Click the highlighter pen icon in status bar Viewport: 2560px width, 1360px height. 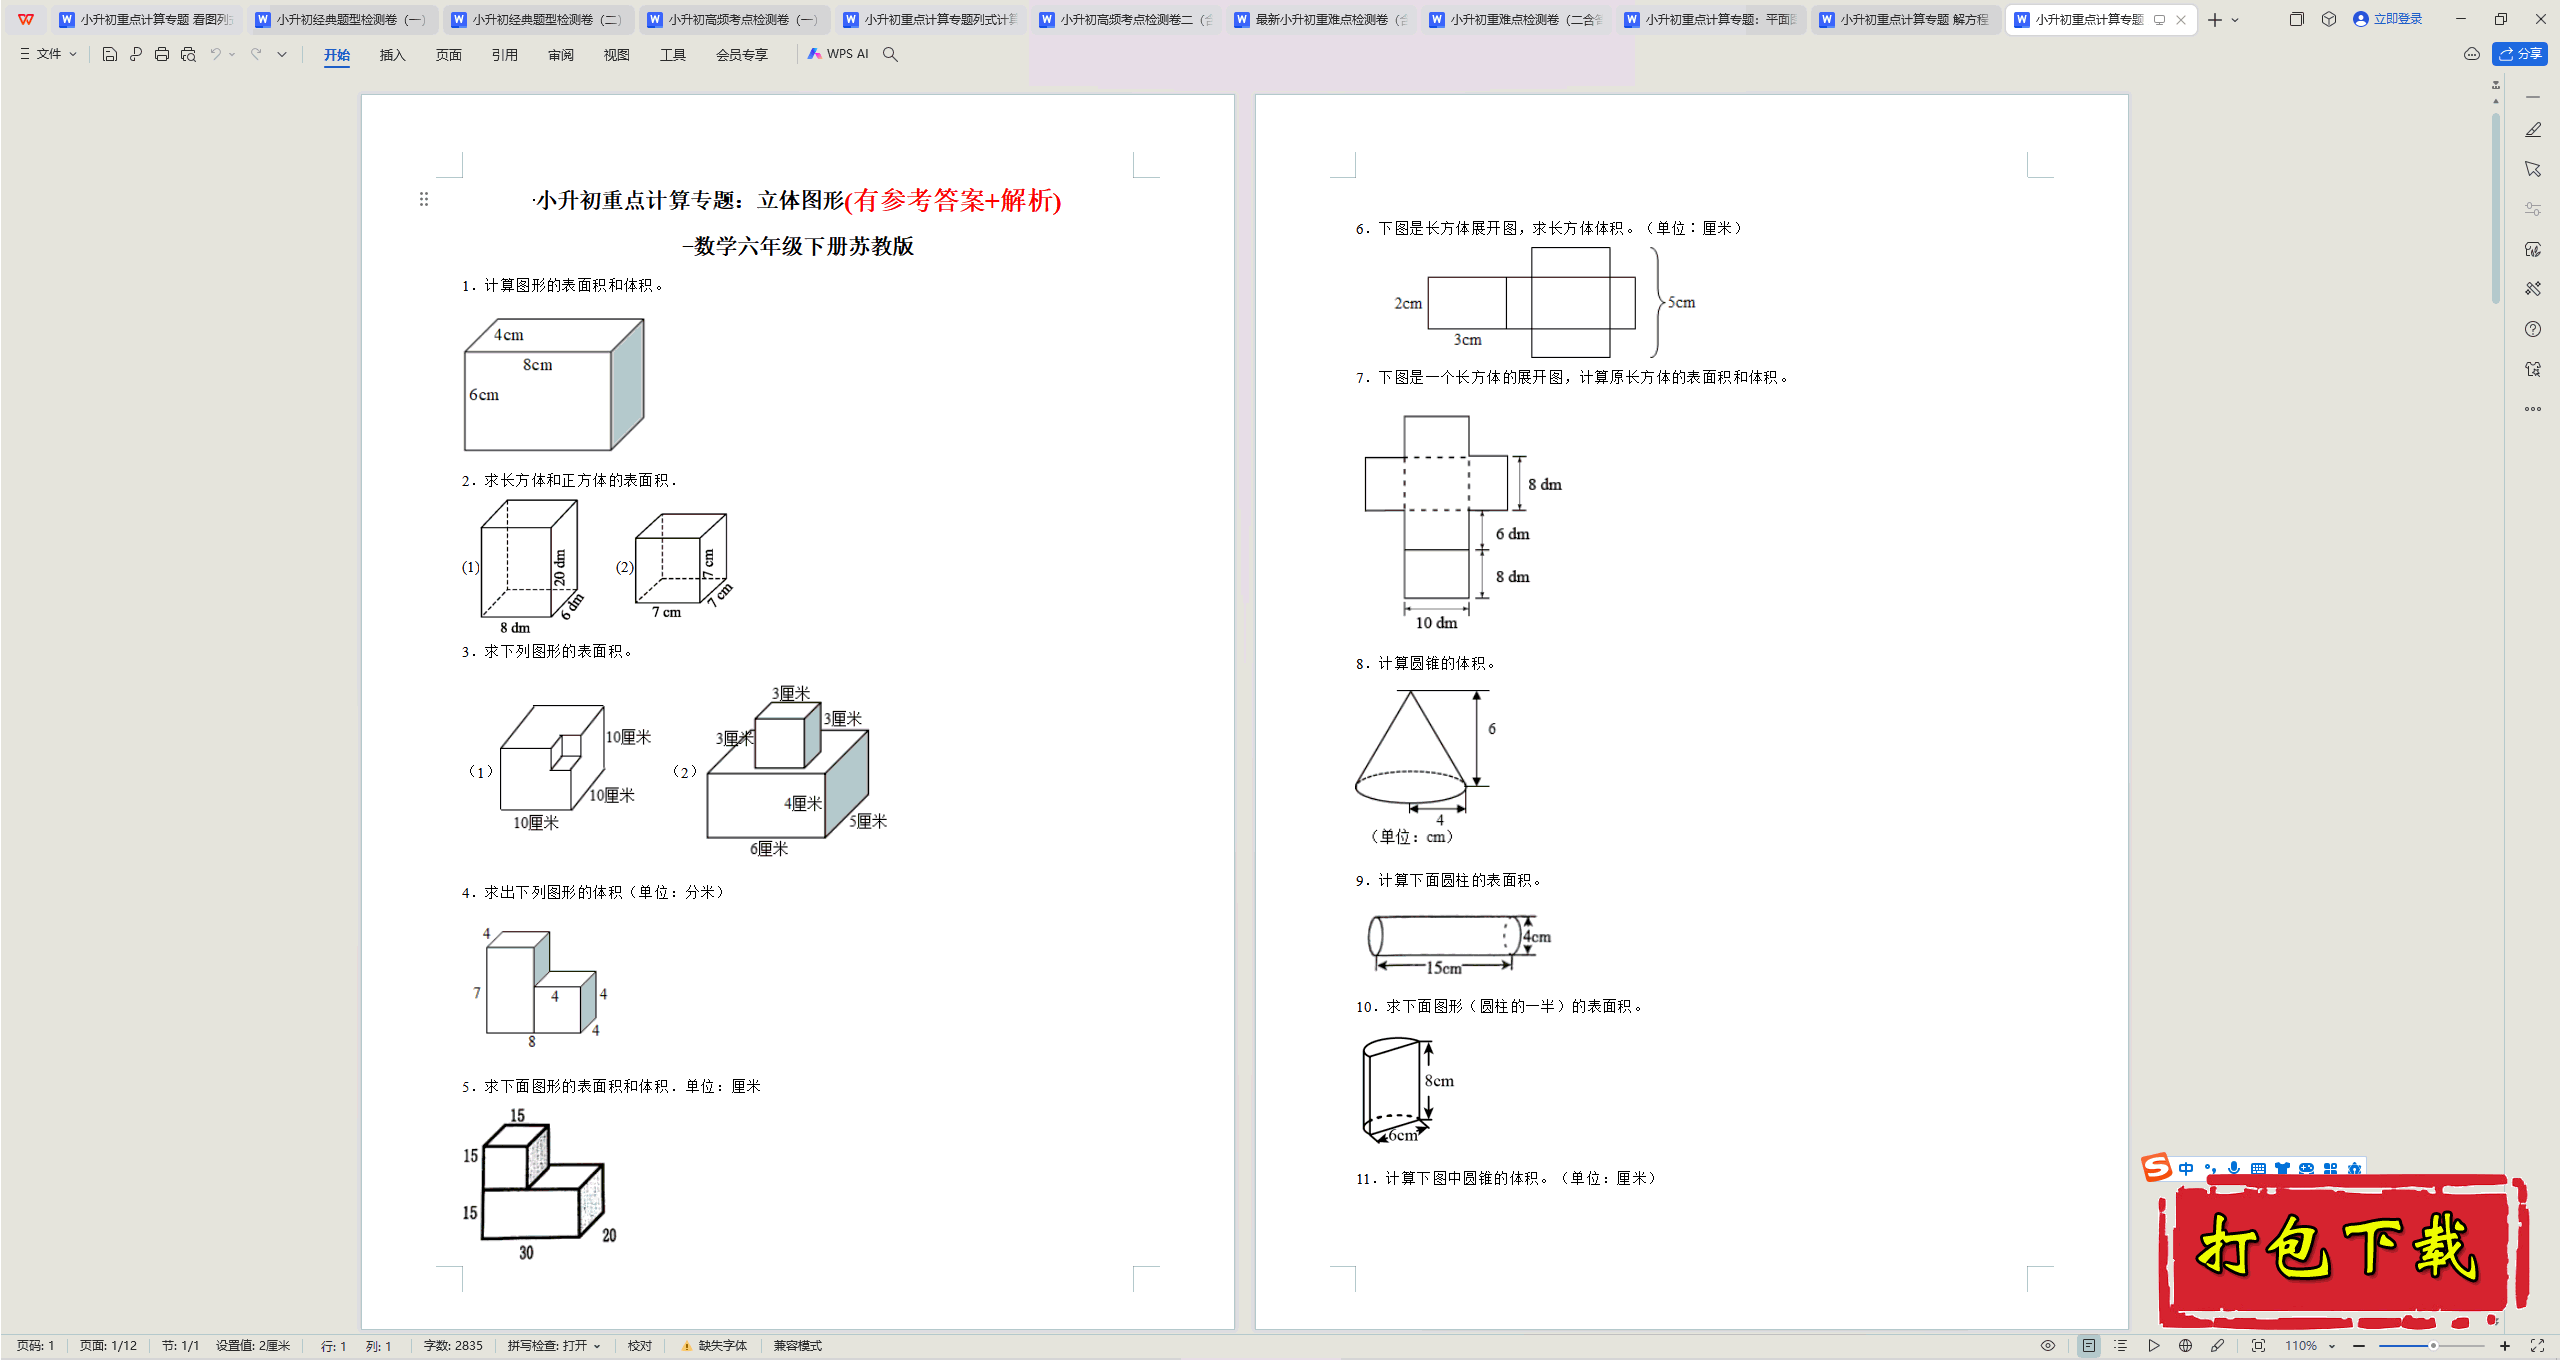(x=2218, y=1346)
